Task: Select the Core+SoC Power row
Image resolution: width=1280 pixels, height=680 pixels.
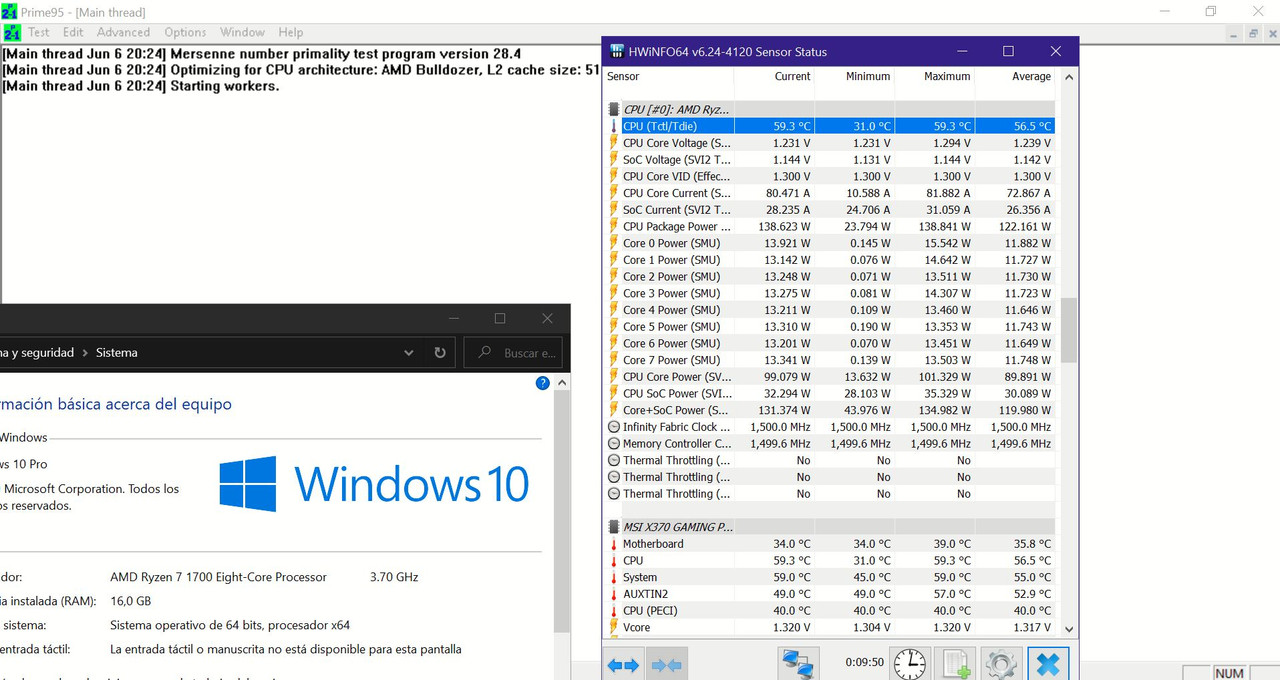Action: tap(830, 410)
